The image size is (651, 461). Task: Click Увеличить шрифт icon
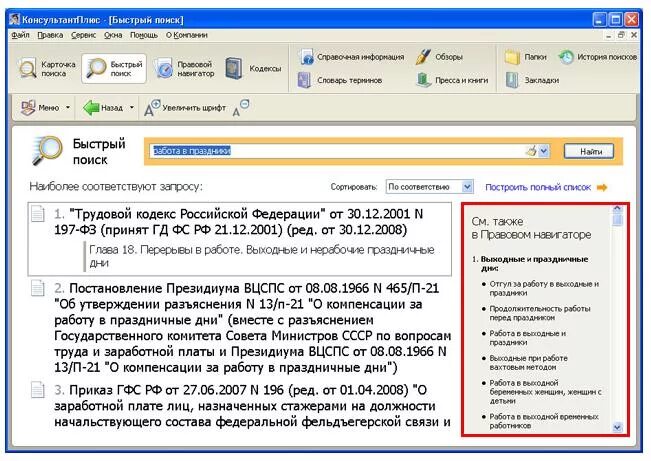coord(152,108)
